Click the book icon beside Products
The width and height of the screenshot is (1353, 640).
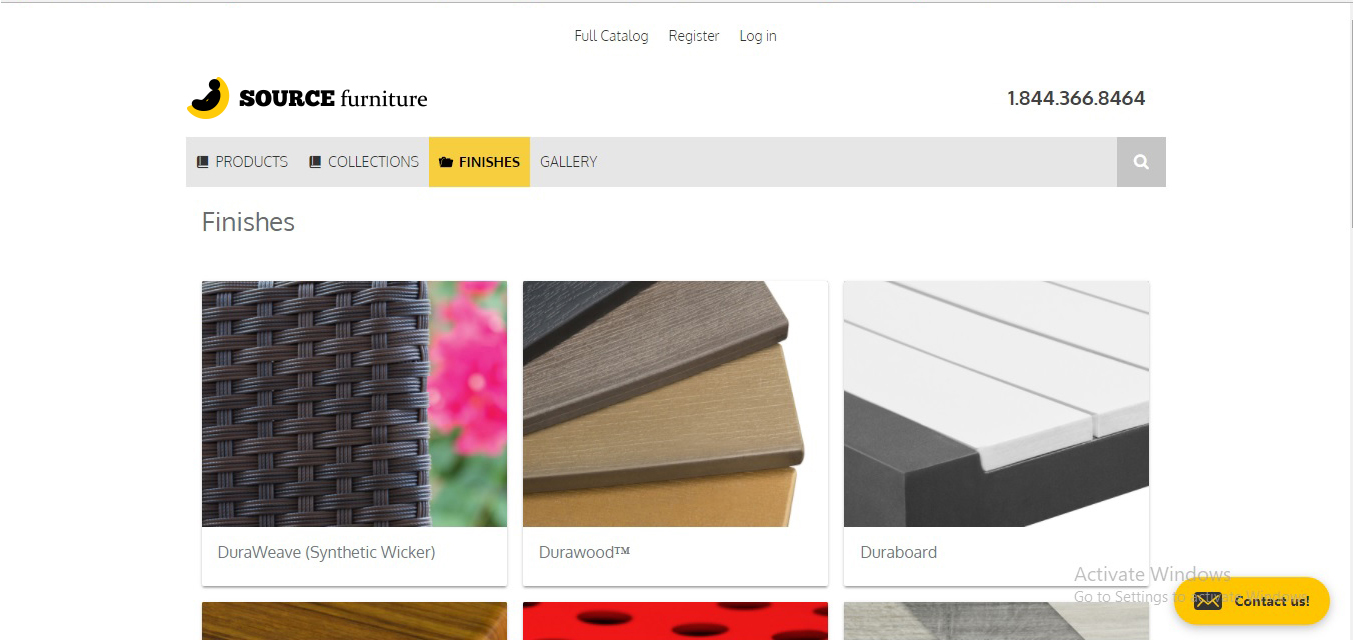coord(202,162)
